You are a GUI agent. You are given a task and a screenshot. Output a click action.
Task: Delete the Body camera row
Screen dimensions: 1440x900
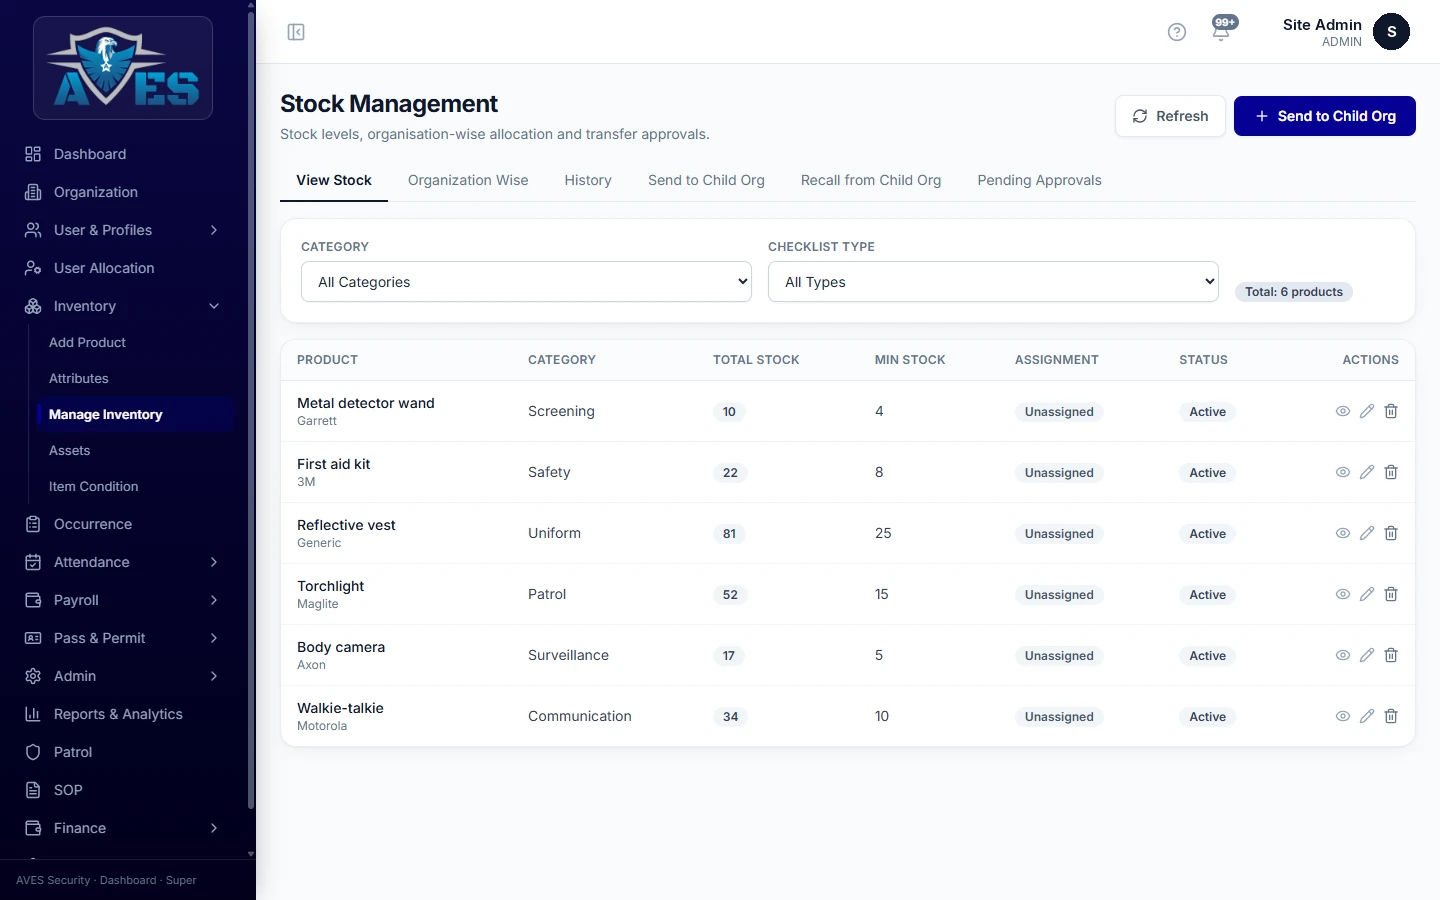1391,655
